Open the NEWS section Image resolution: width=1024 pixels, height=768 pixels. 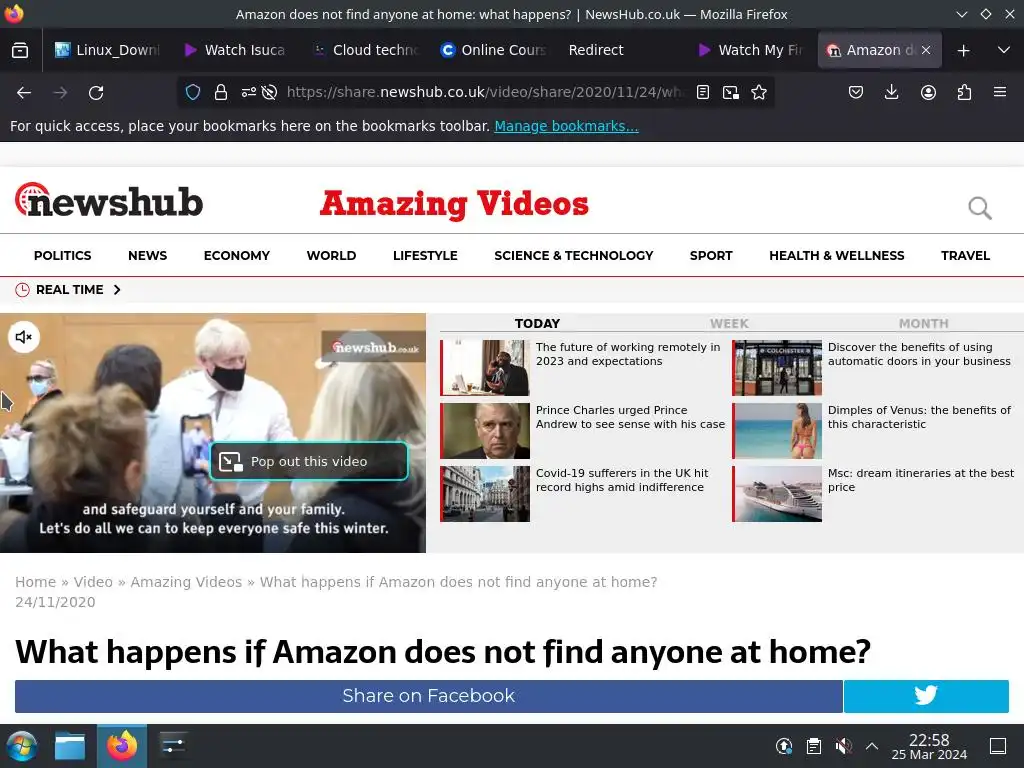pyautogui.click(x=148, y=255)
